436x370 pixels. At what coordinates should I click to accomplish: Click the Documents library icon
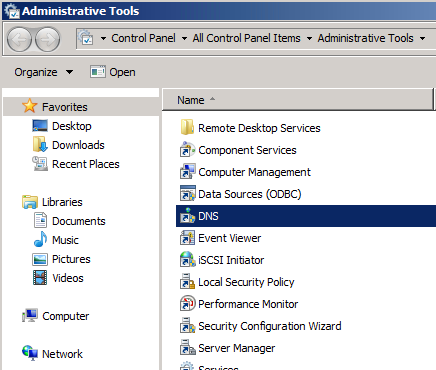[x=40, y=220]
